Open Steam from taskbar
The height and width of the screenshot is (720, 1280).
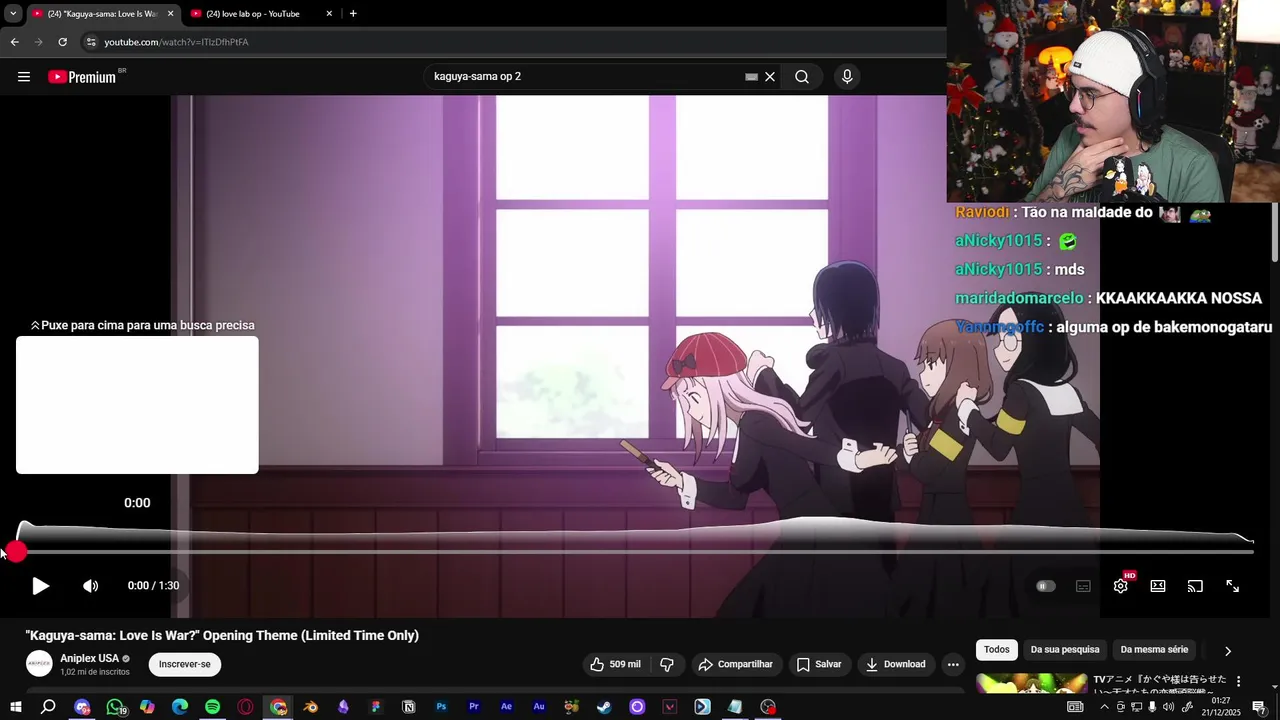pyautogui.click(x=604, y=707)
